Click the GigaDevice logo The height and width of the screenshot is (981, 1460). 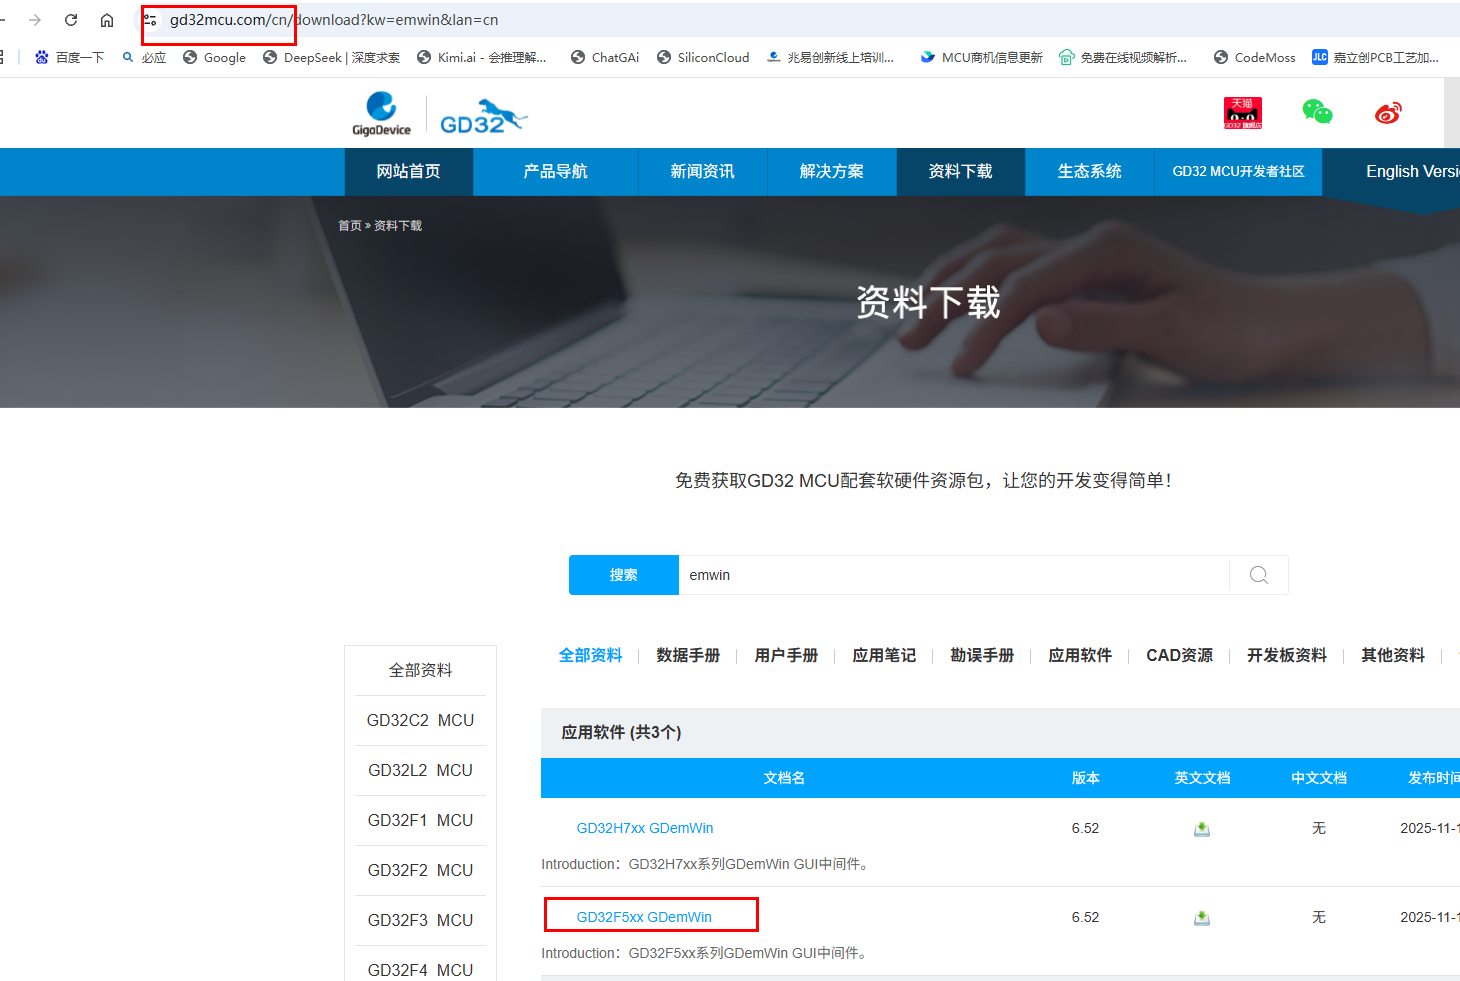pos(381,114)
